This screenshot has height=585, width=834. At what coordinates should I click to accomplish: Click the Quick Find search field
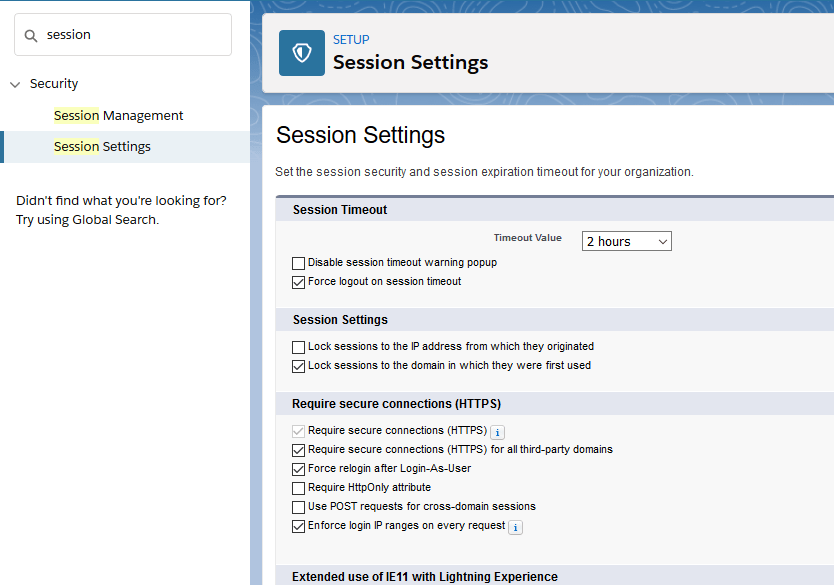pyautogui.click(x=135, y=35)
